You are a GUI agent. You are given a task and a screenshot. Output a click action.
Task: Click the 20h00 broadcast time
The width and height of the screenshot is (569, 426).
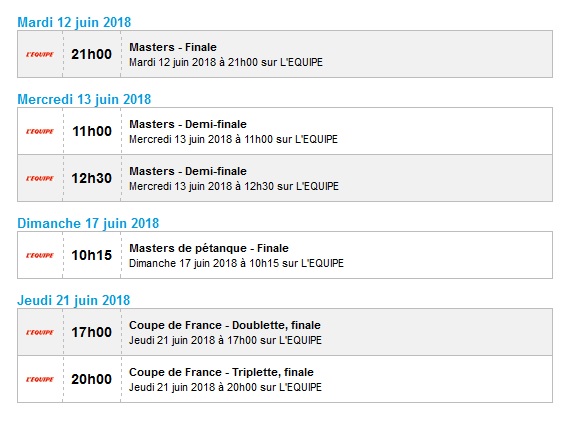(x=91, y=380)
